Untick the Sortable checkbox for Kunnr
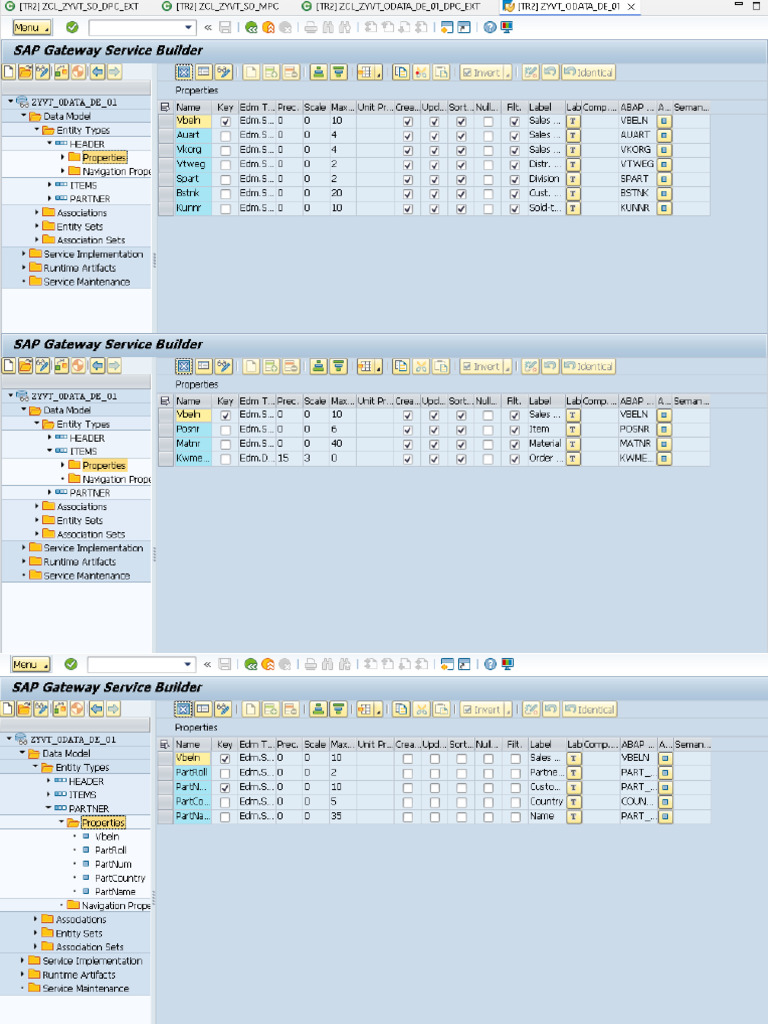The height and width of the screenshot is (1024, 768). [461, 209]
